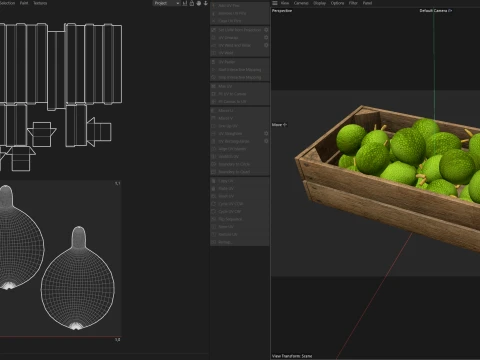
Task: Click the Default Camera label
Action: tap(435, 11)
